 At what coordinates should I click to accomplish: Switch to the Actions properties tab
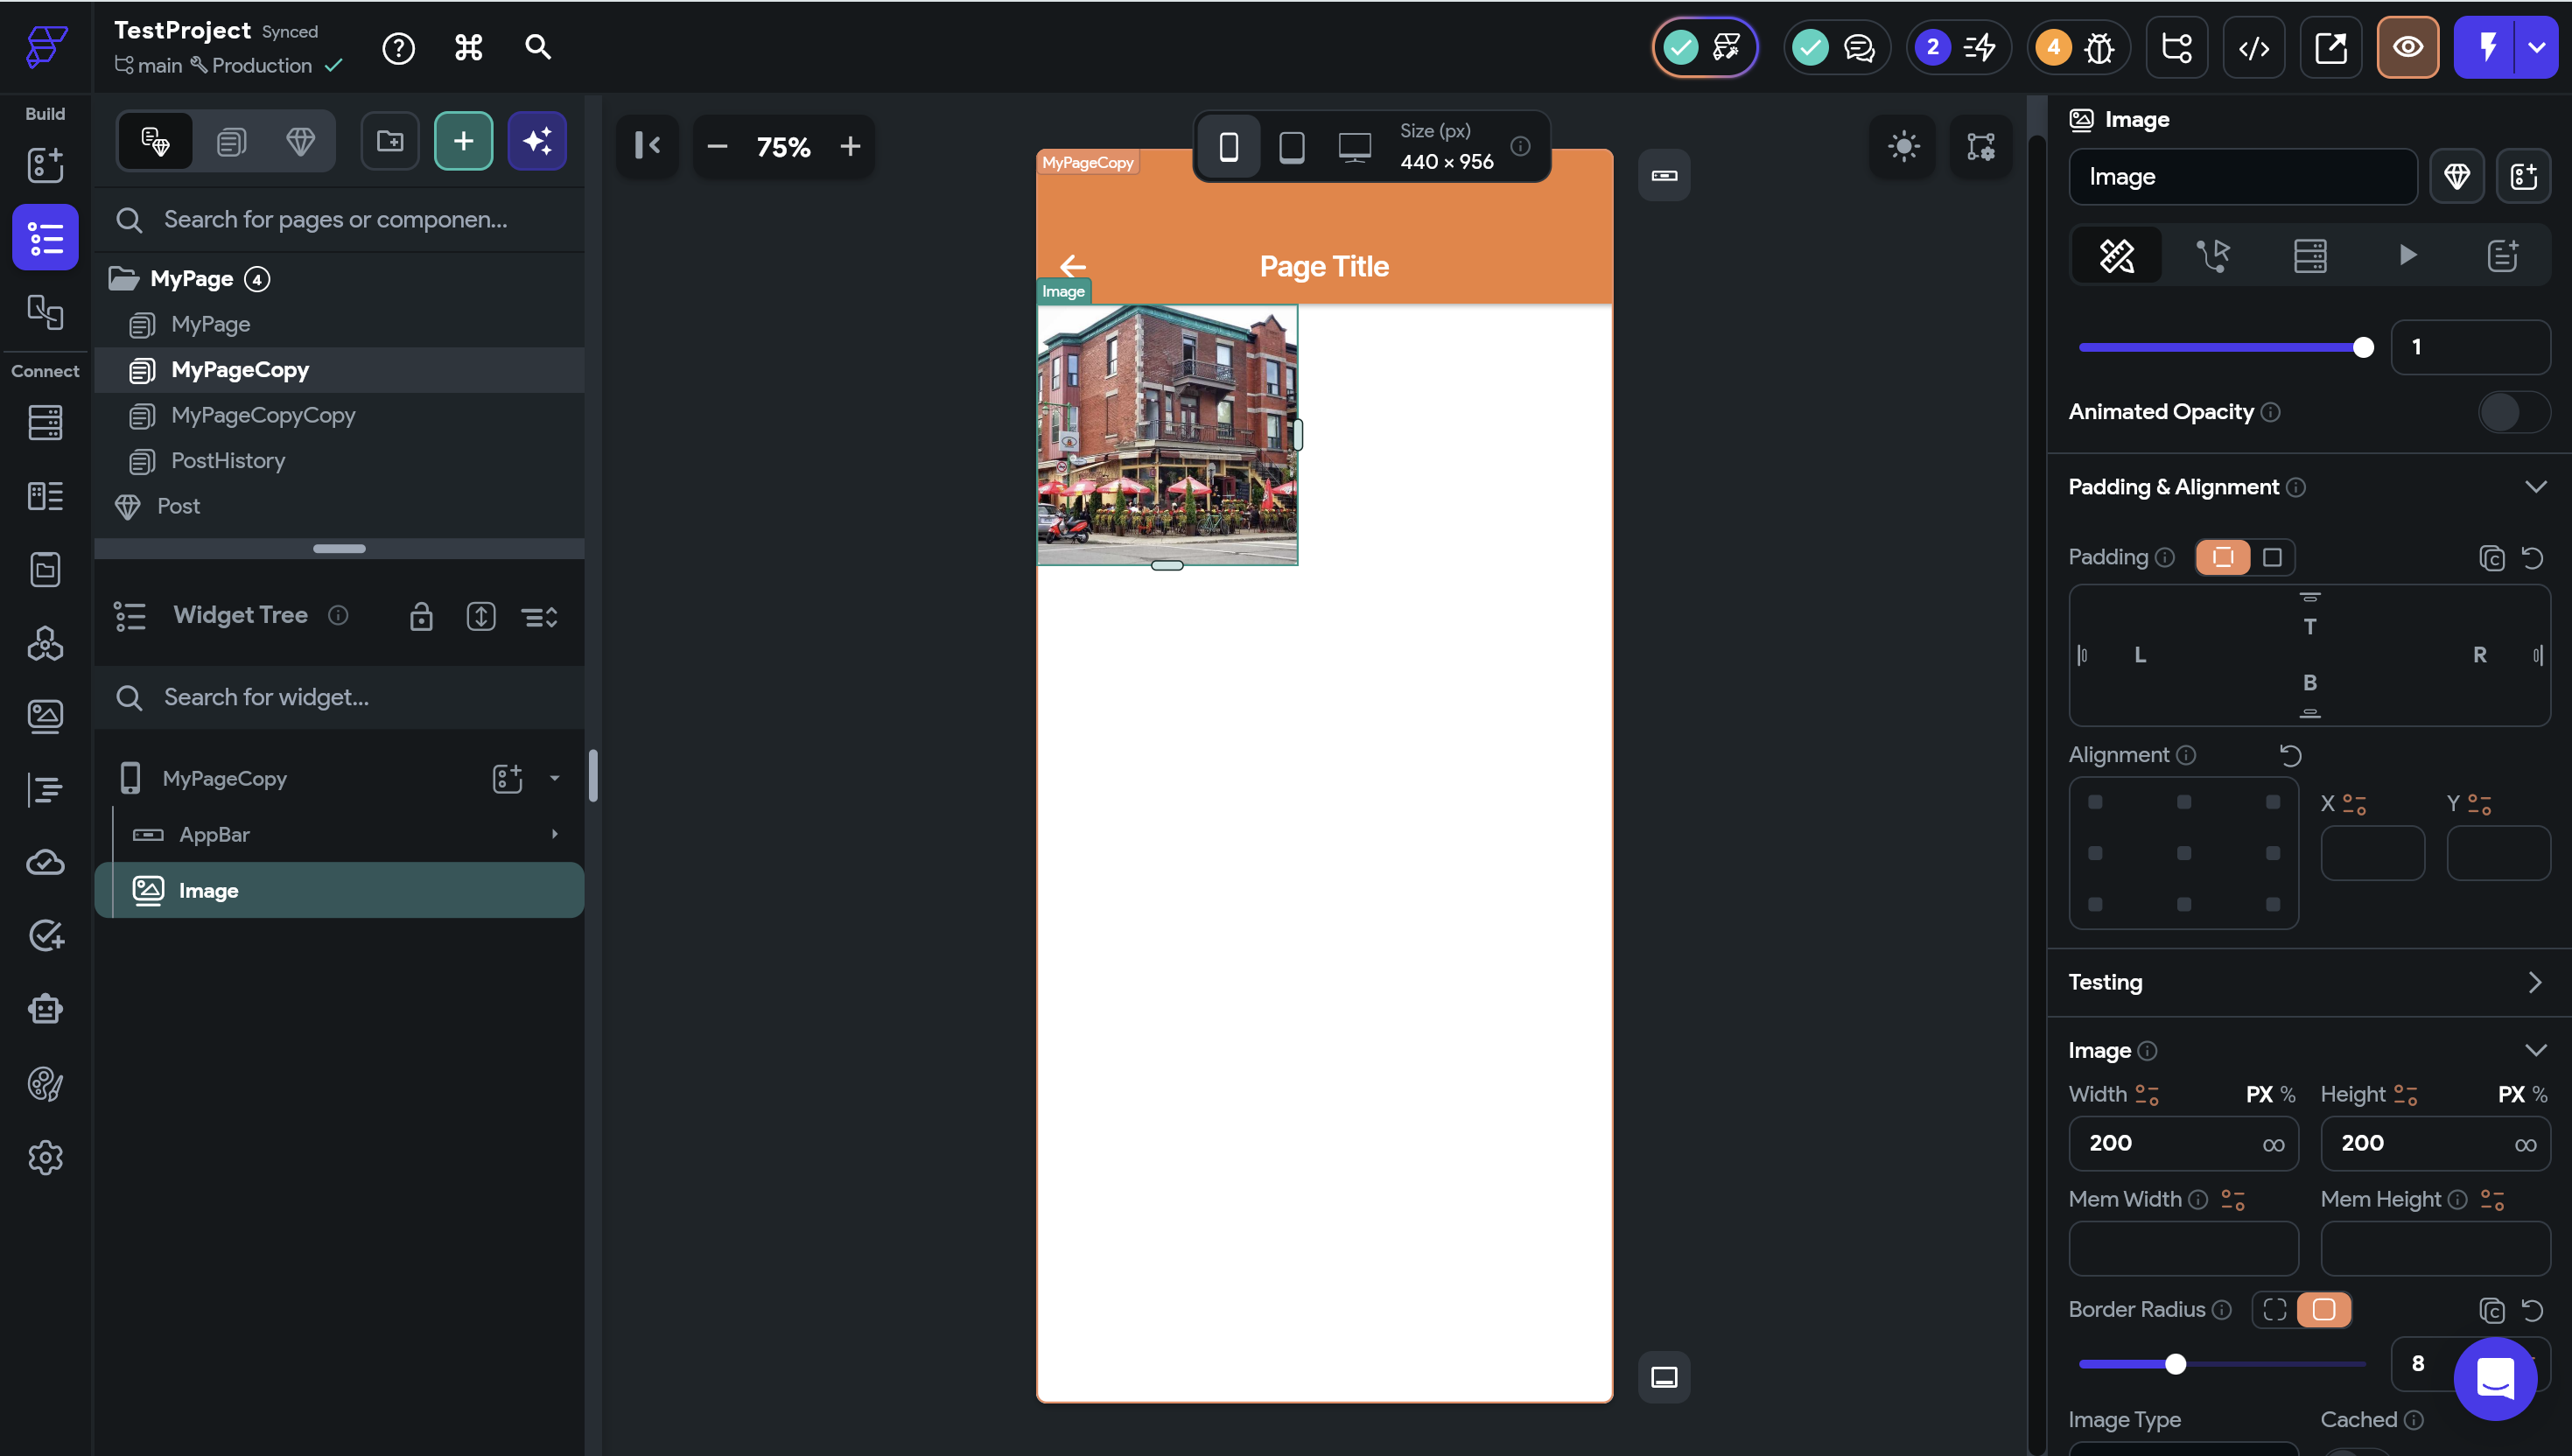point(2212,256)
